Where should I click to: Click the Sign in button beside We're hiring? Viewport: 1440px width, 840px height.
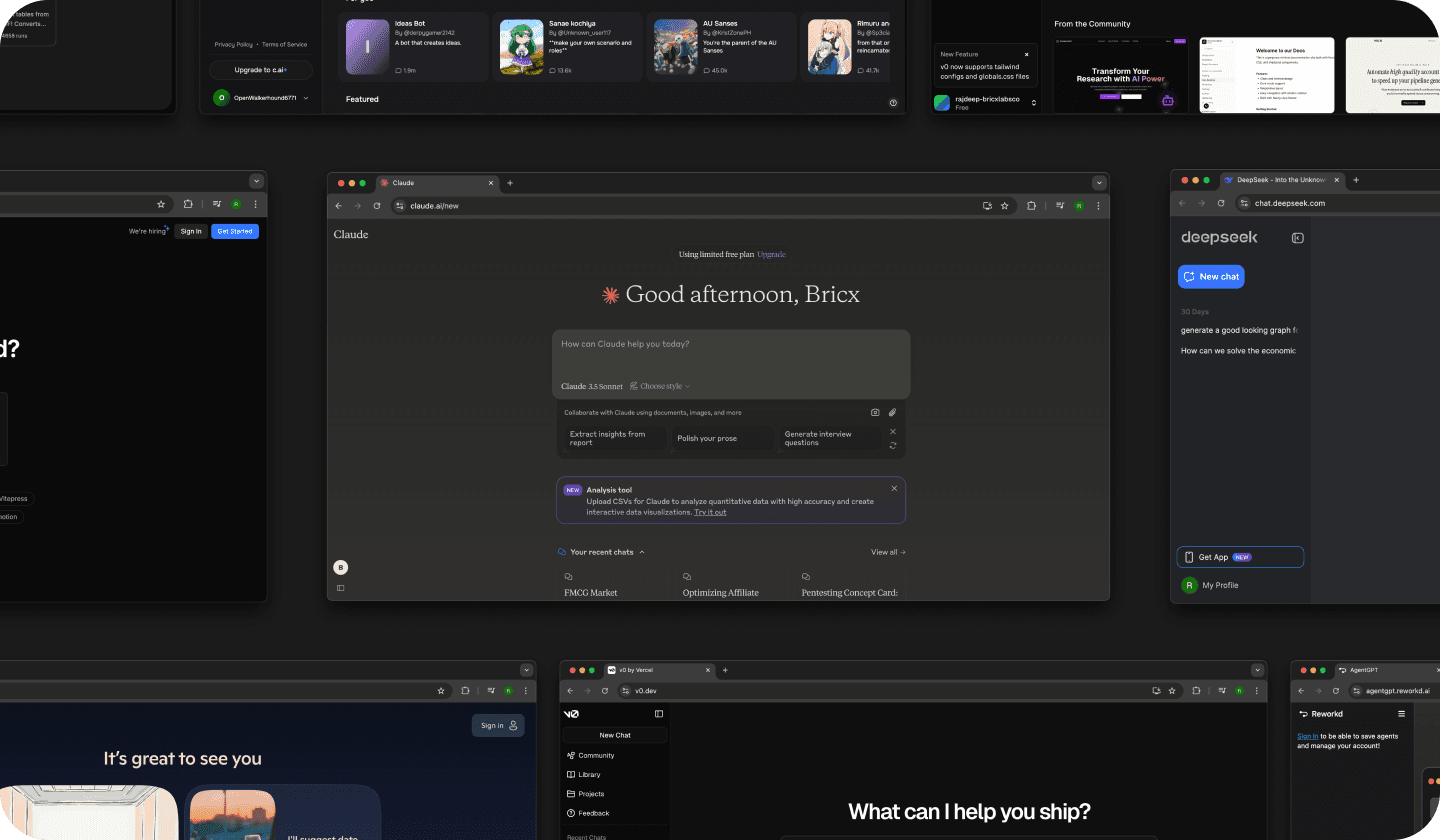191,231
